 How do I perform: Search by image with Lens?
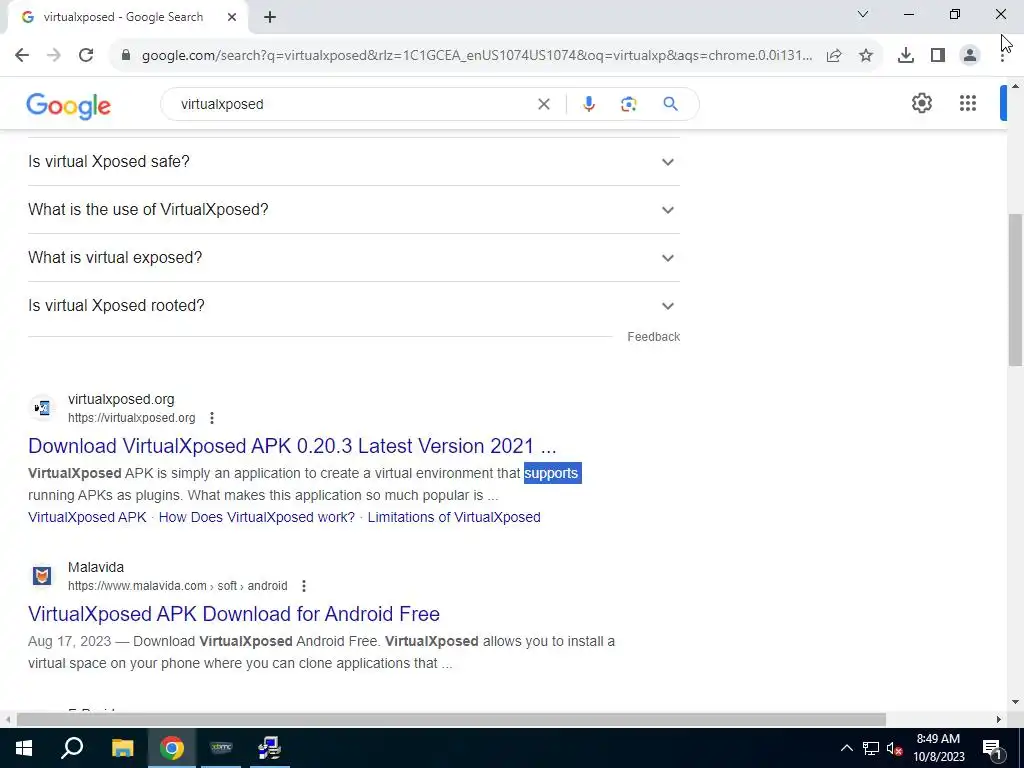(x=628, y=104)
